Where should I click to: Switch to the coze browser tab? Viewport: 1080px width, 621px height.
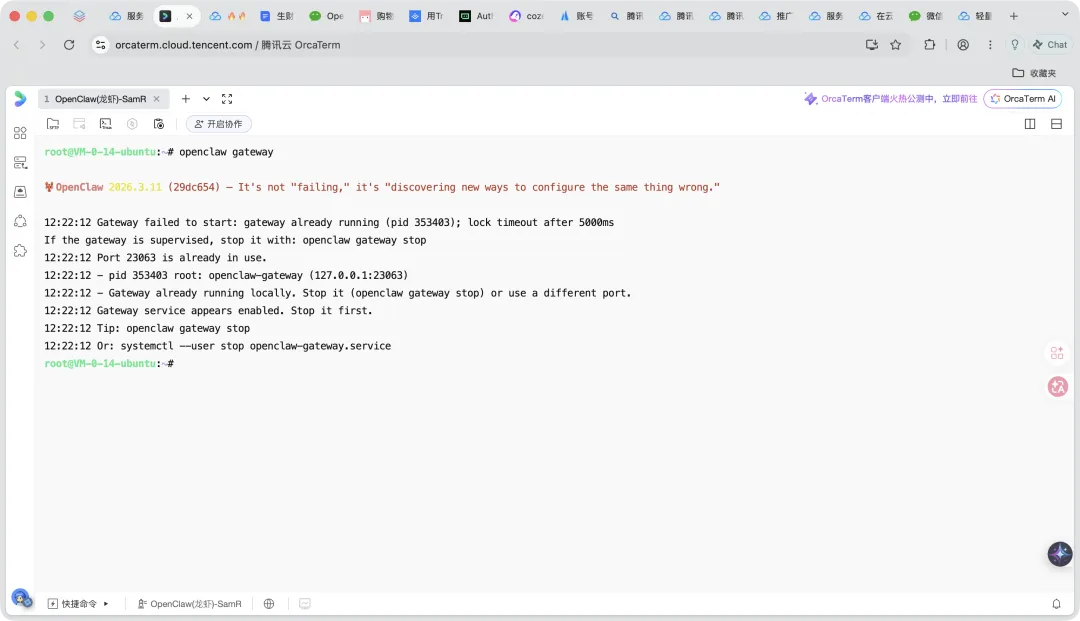pos(526,16)
